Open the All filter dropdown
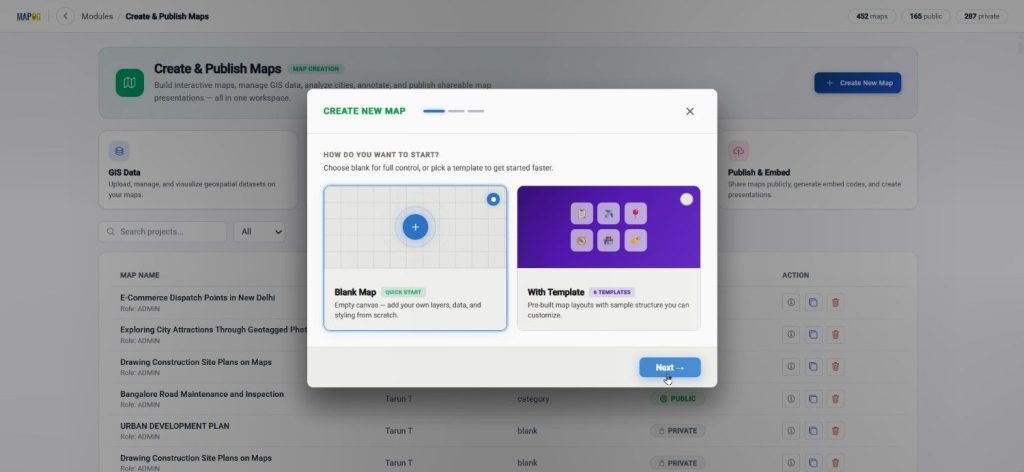Screen dimensions: 1024x472 [x=260, y=232]
